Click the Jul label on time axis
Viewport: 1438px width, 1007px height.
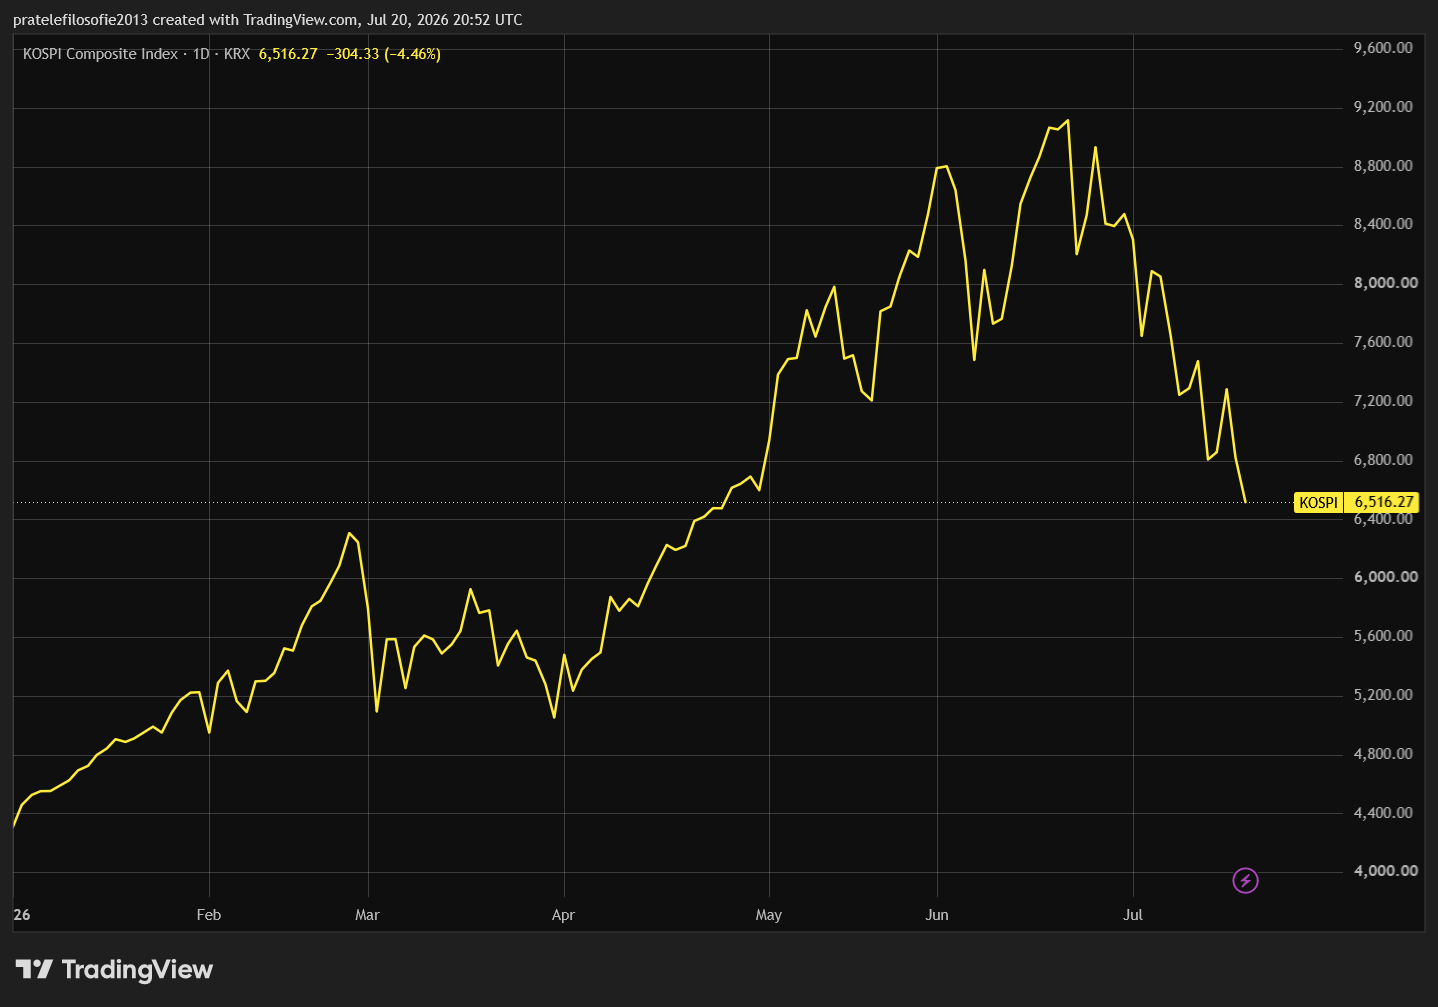[x=1133, y=915]
